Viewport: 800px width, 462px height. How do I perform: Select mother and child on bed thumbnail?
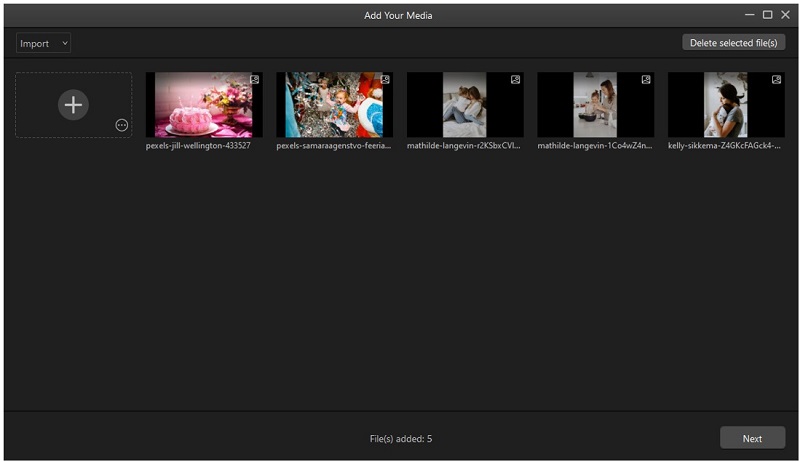tap(465, 105)
